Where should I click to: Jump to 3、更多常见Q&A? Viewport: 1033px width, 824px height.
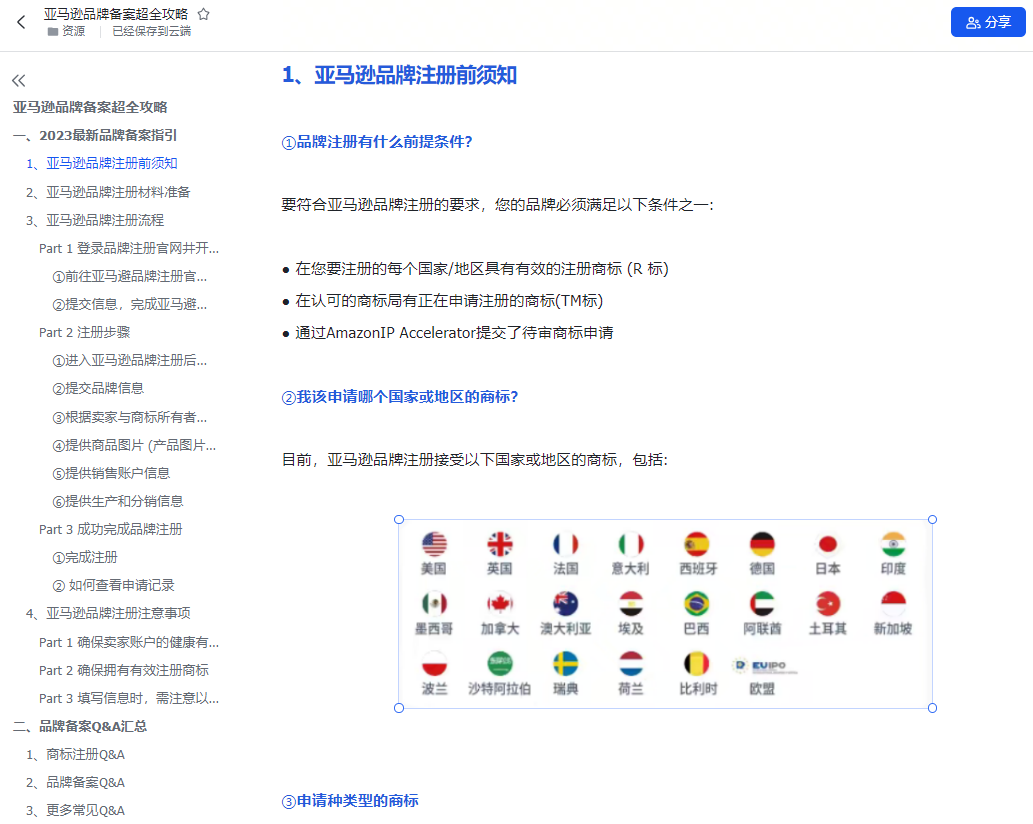tap(75, 810)
